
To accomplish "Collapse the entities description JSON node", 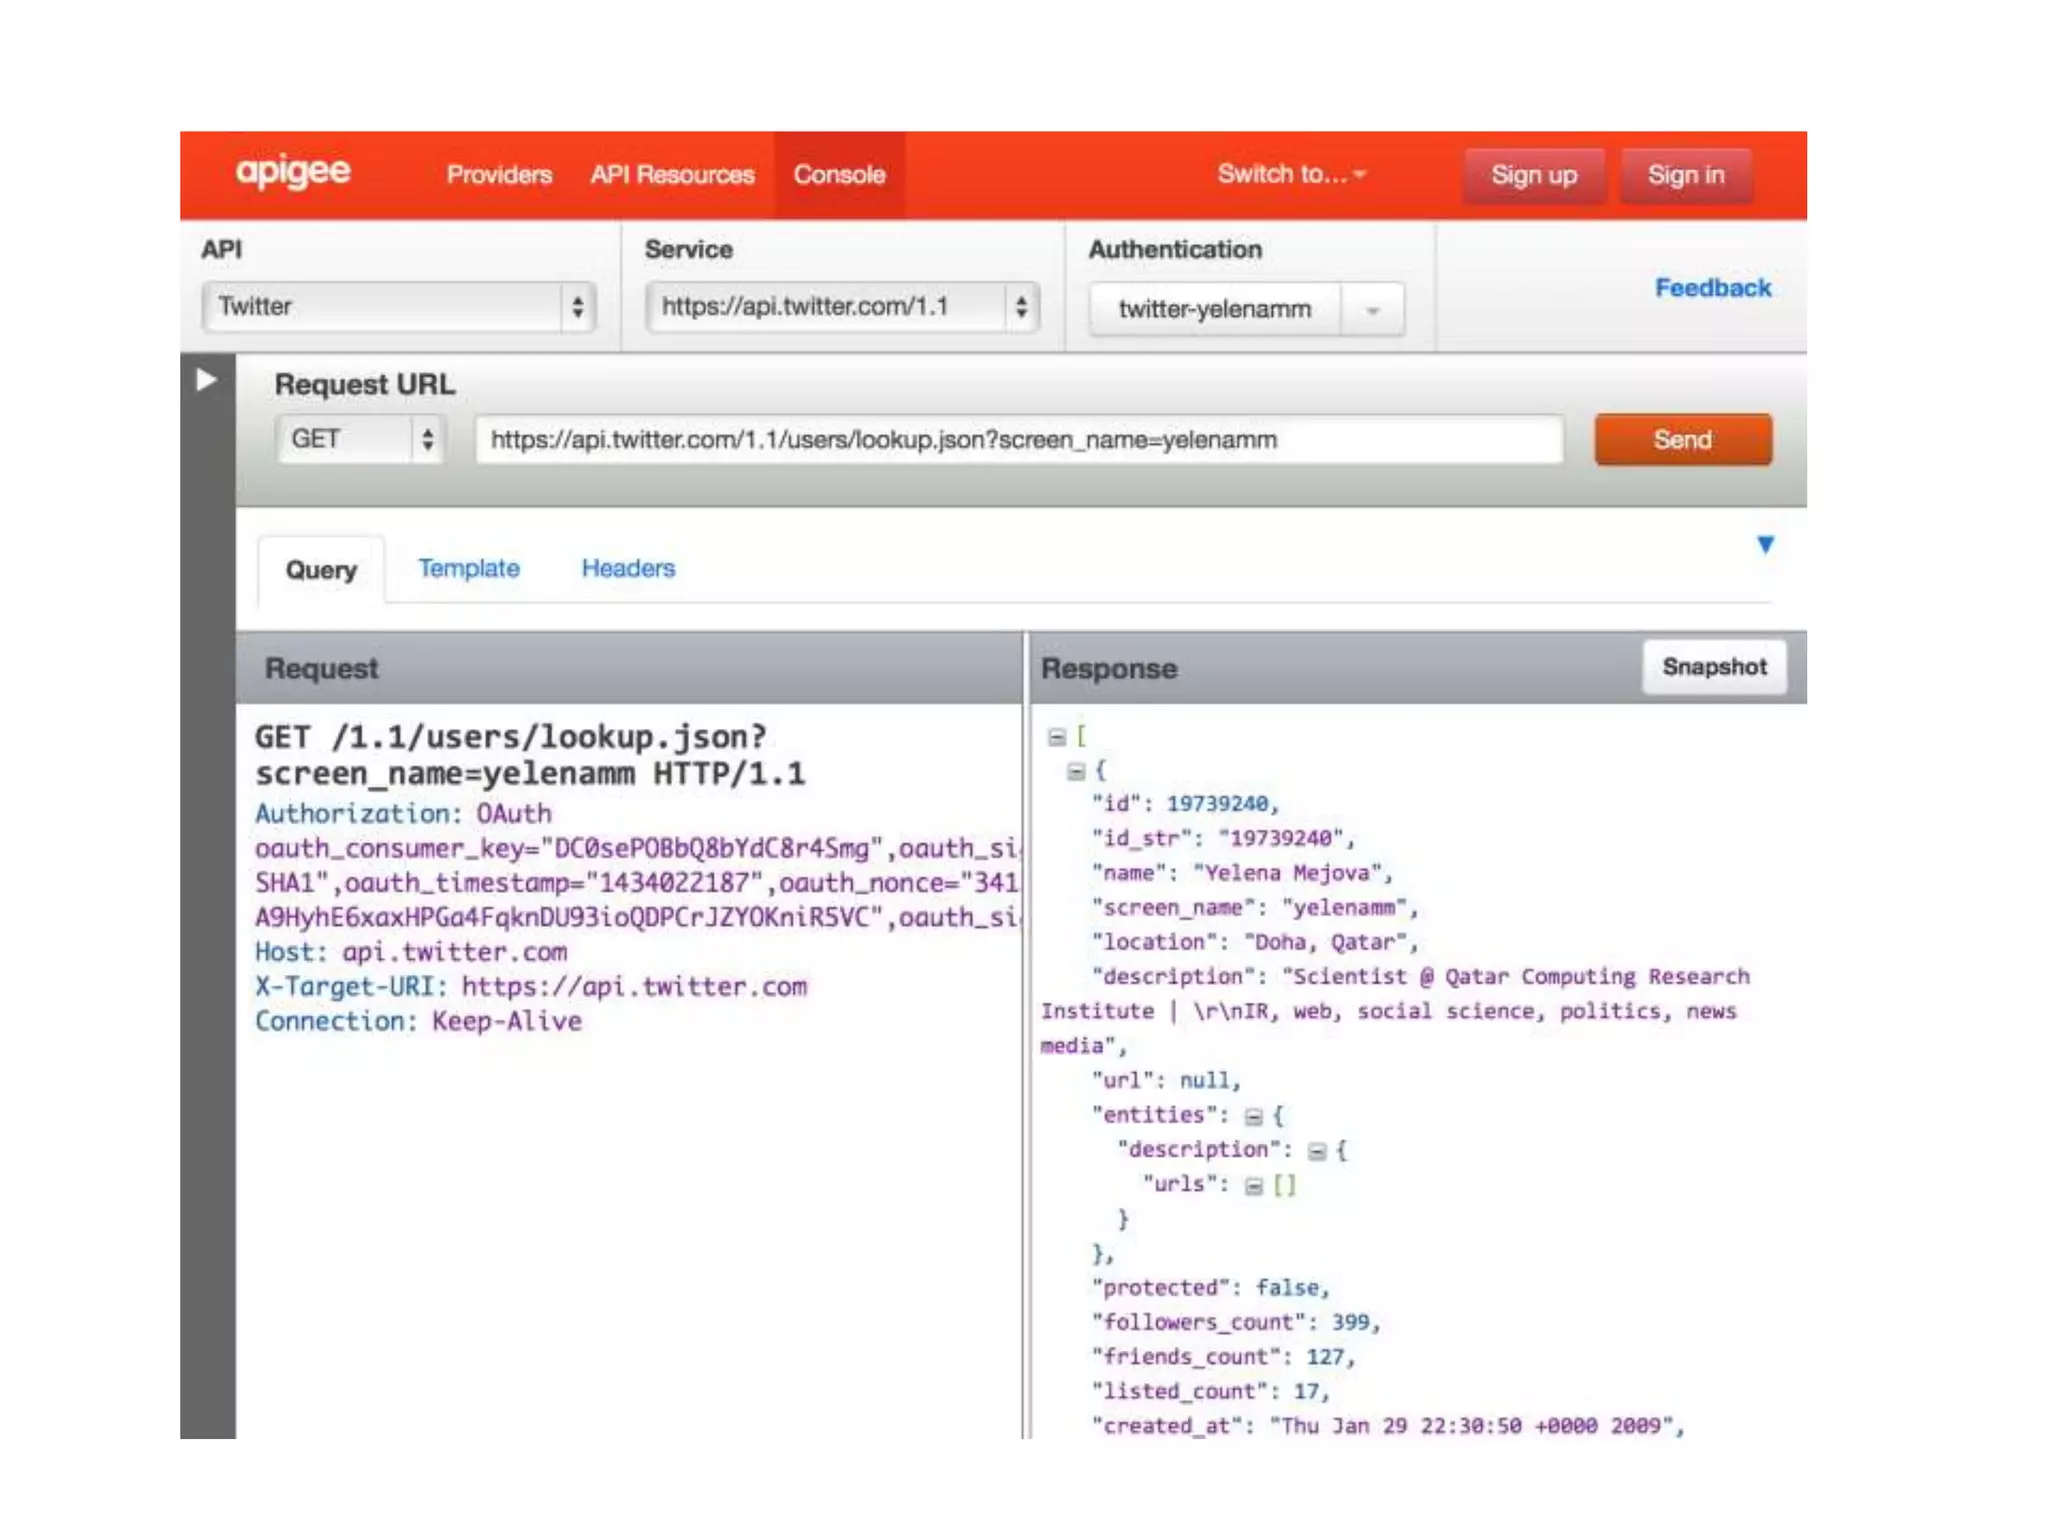I will tap(1317, 1152).
